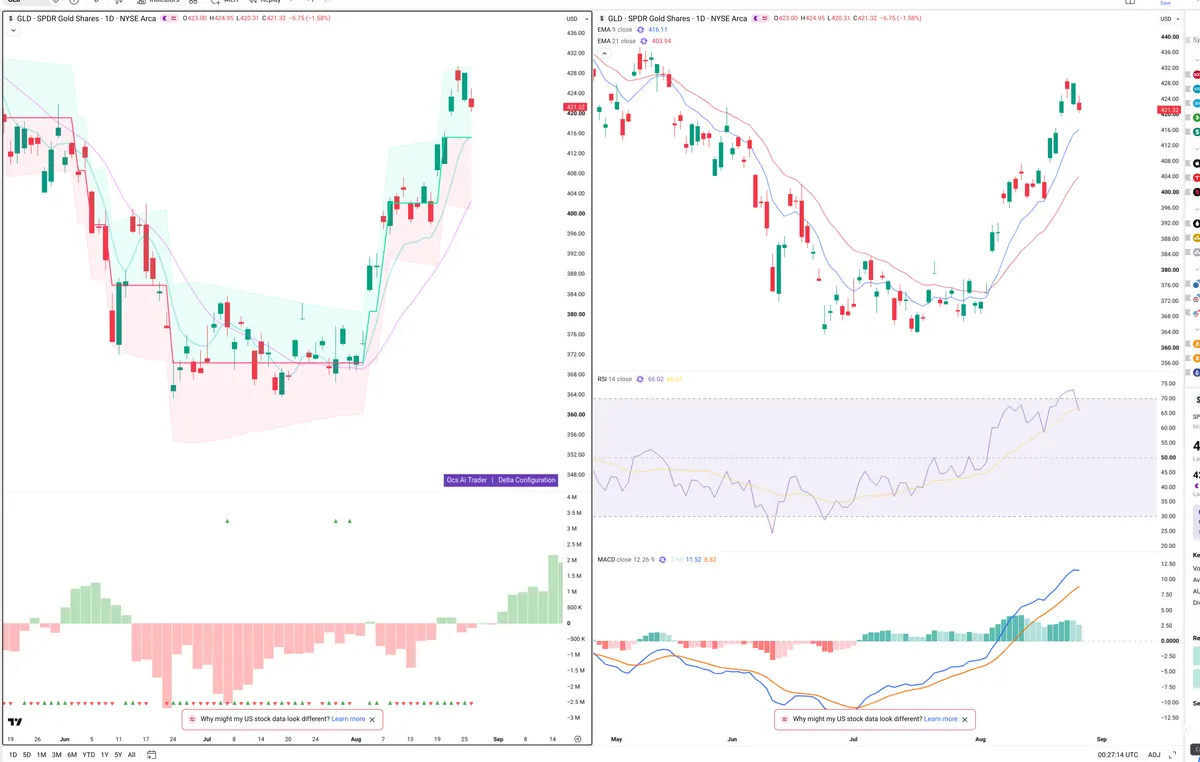Click the EMA 9 value 416.11
Image resolution: width=1200 pixels, height=762 pixels.
[x=658, y=30]
